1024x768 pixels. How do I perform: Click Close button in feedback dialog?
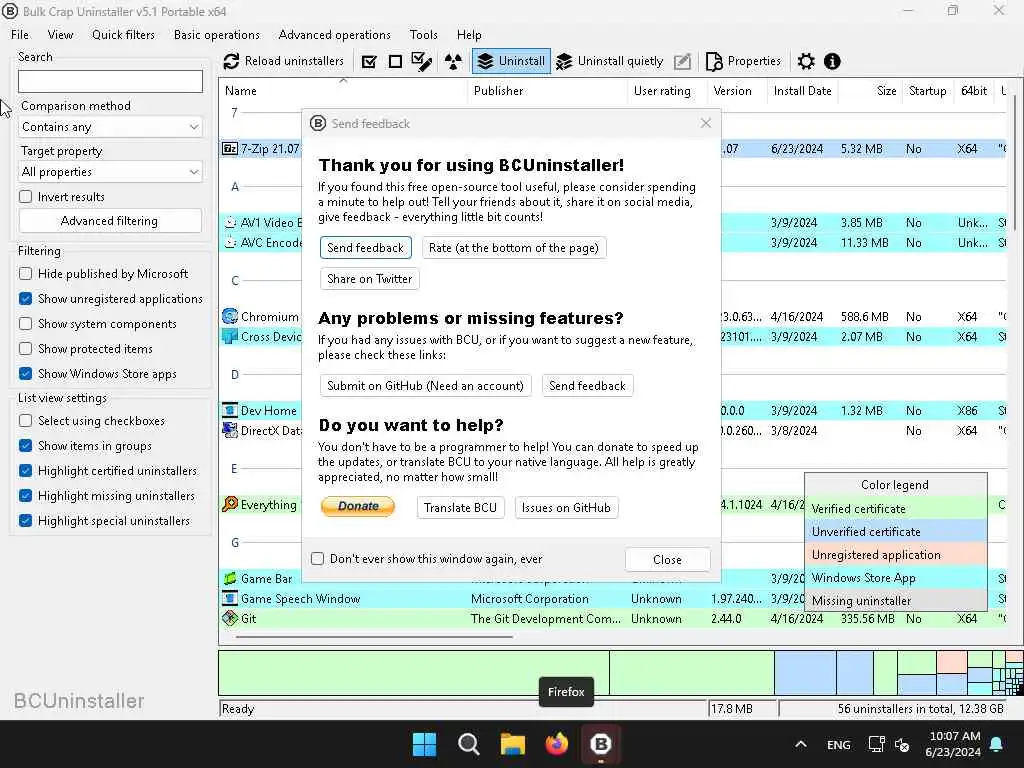pos(667,560)
